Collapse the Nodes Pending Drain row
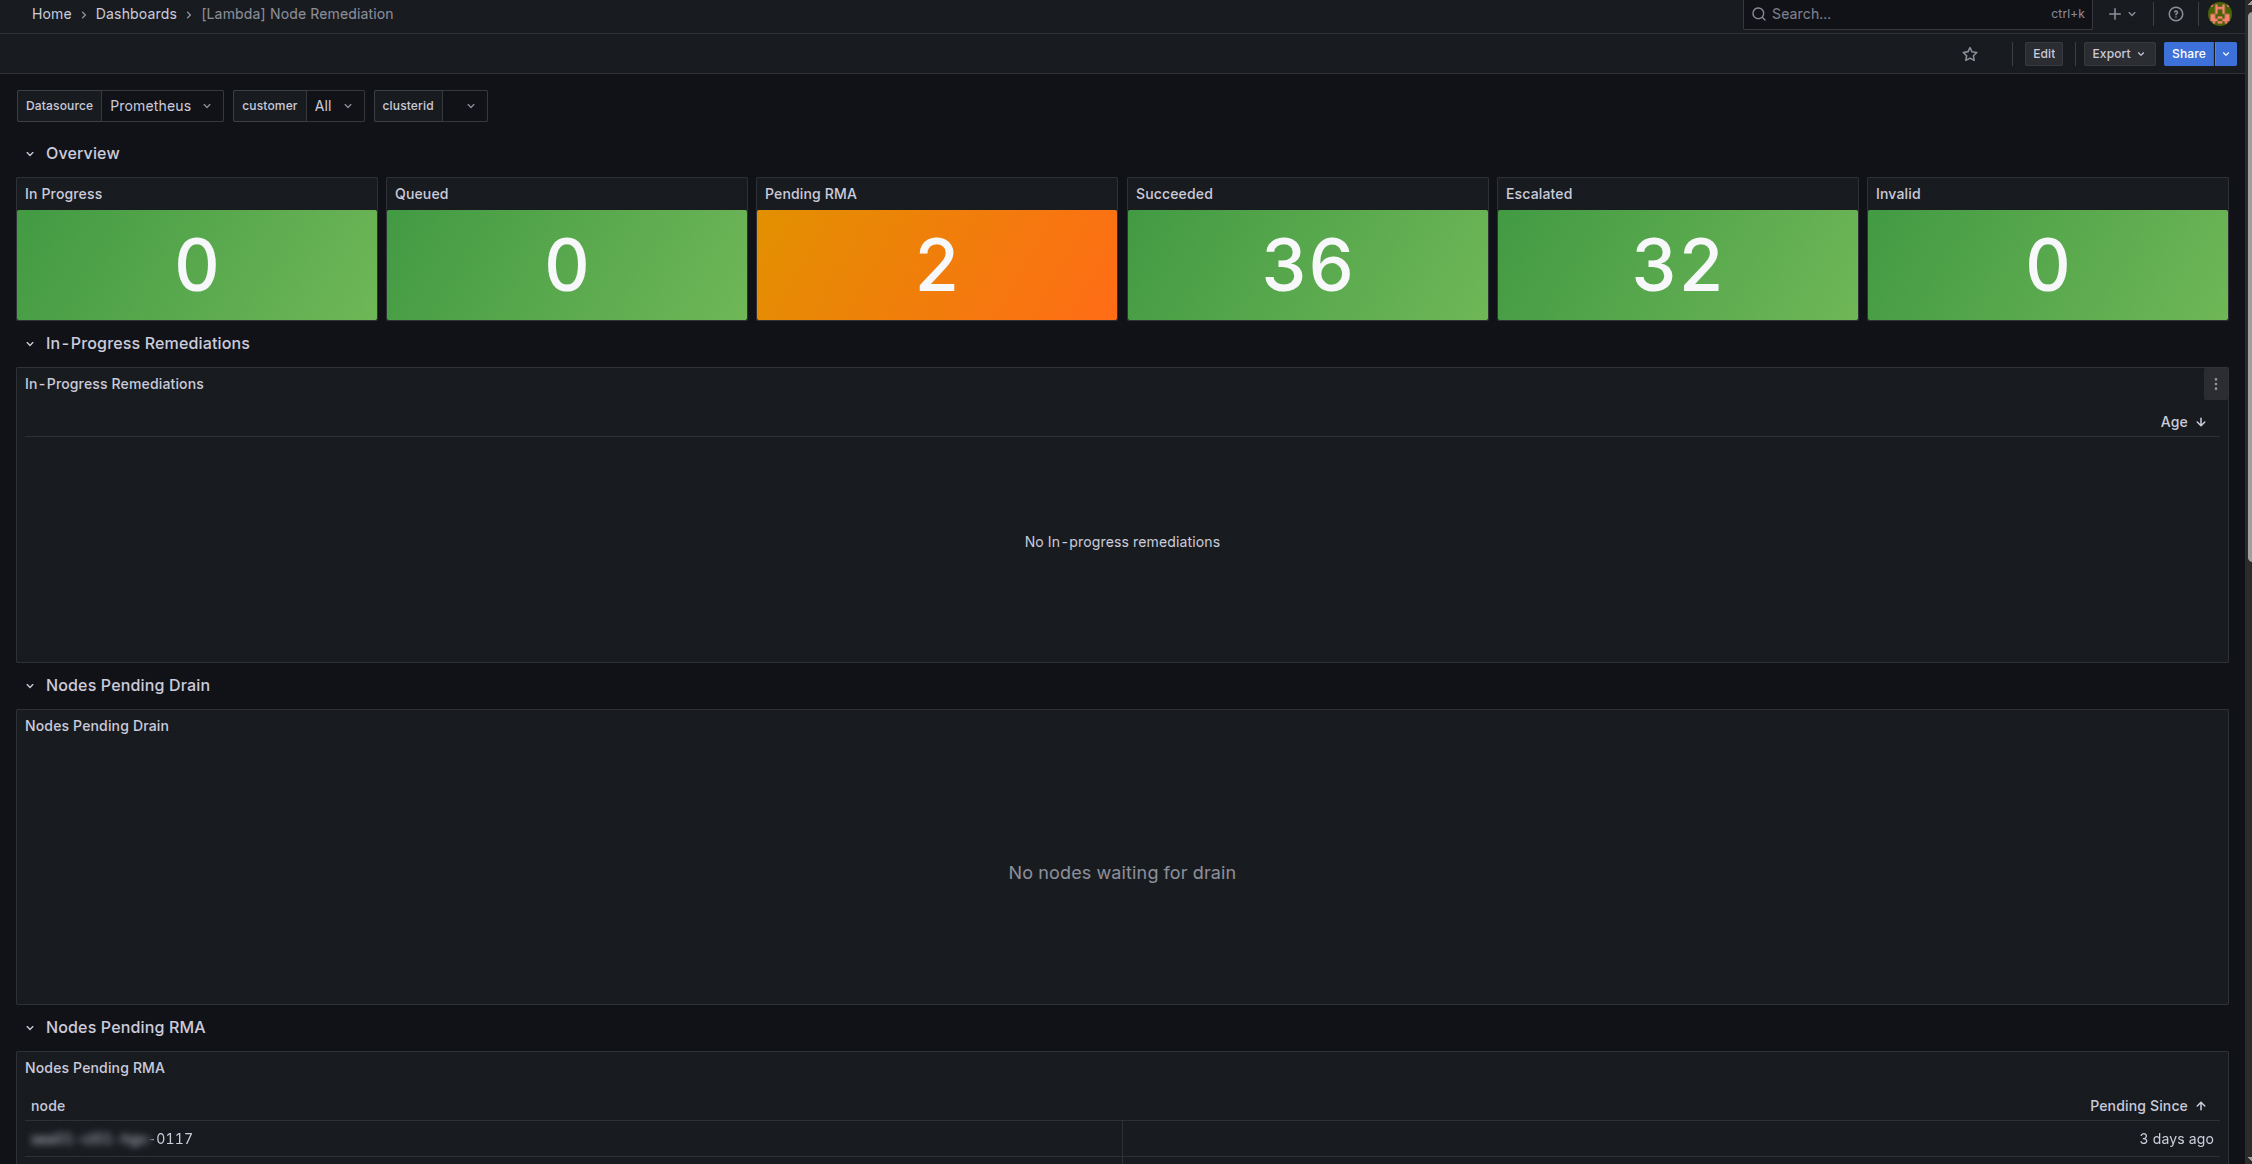The height and width of the screenshot is (1164, 2252). [x=30, y=686]
